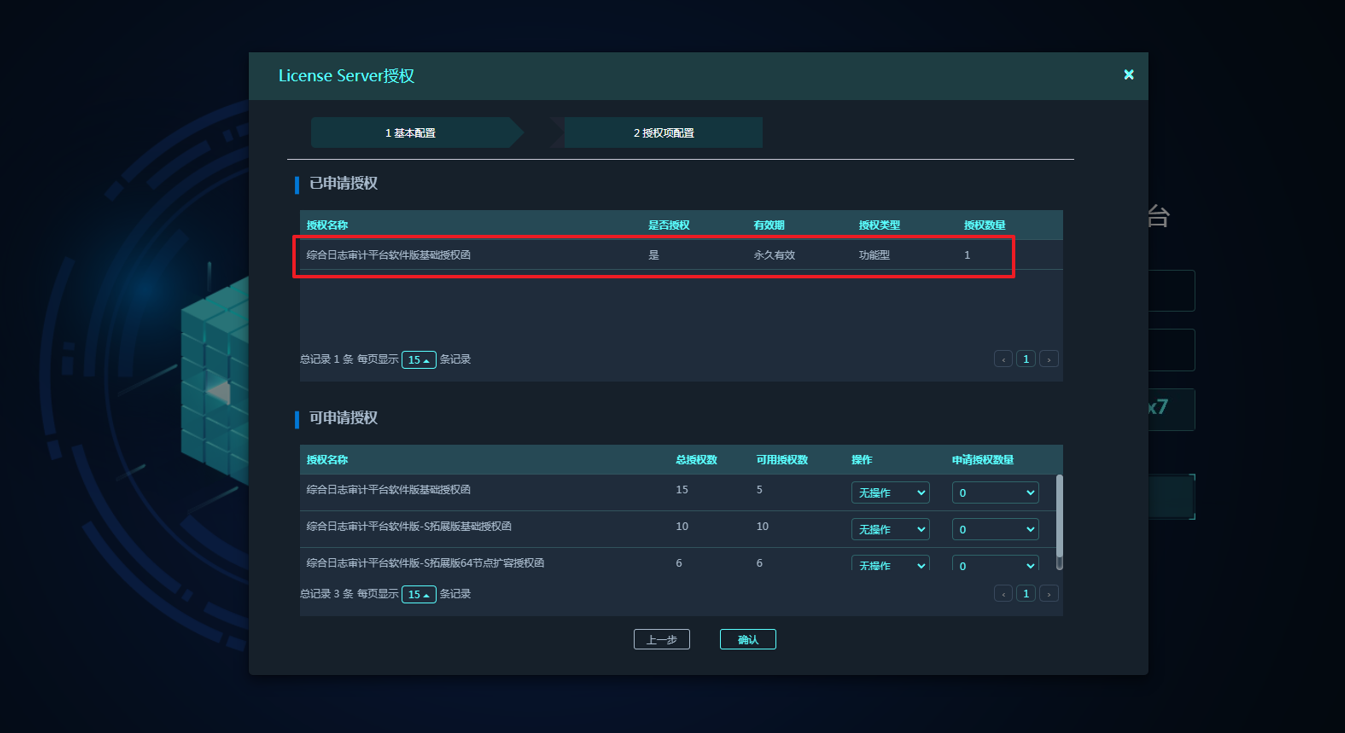Click the 总记录 1 条 record count
1345x733 pixels.
click(327, 360)
